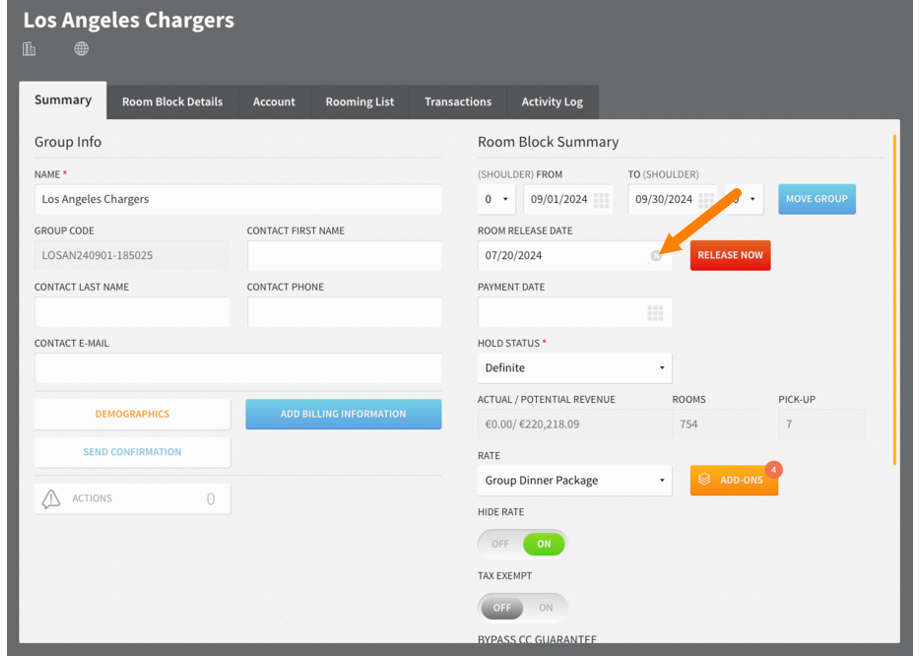Click the Actions button showing 0
Screen dimensions: 920x656
133,499
